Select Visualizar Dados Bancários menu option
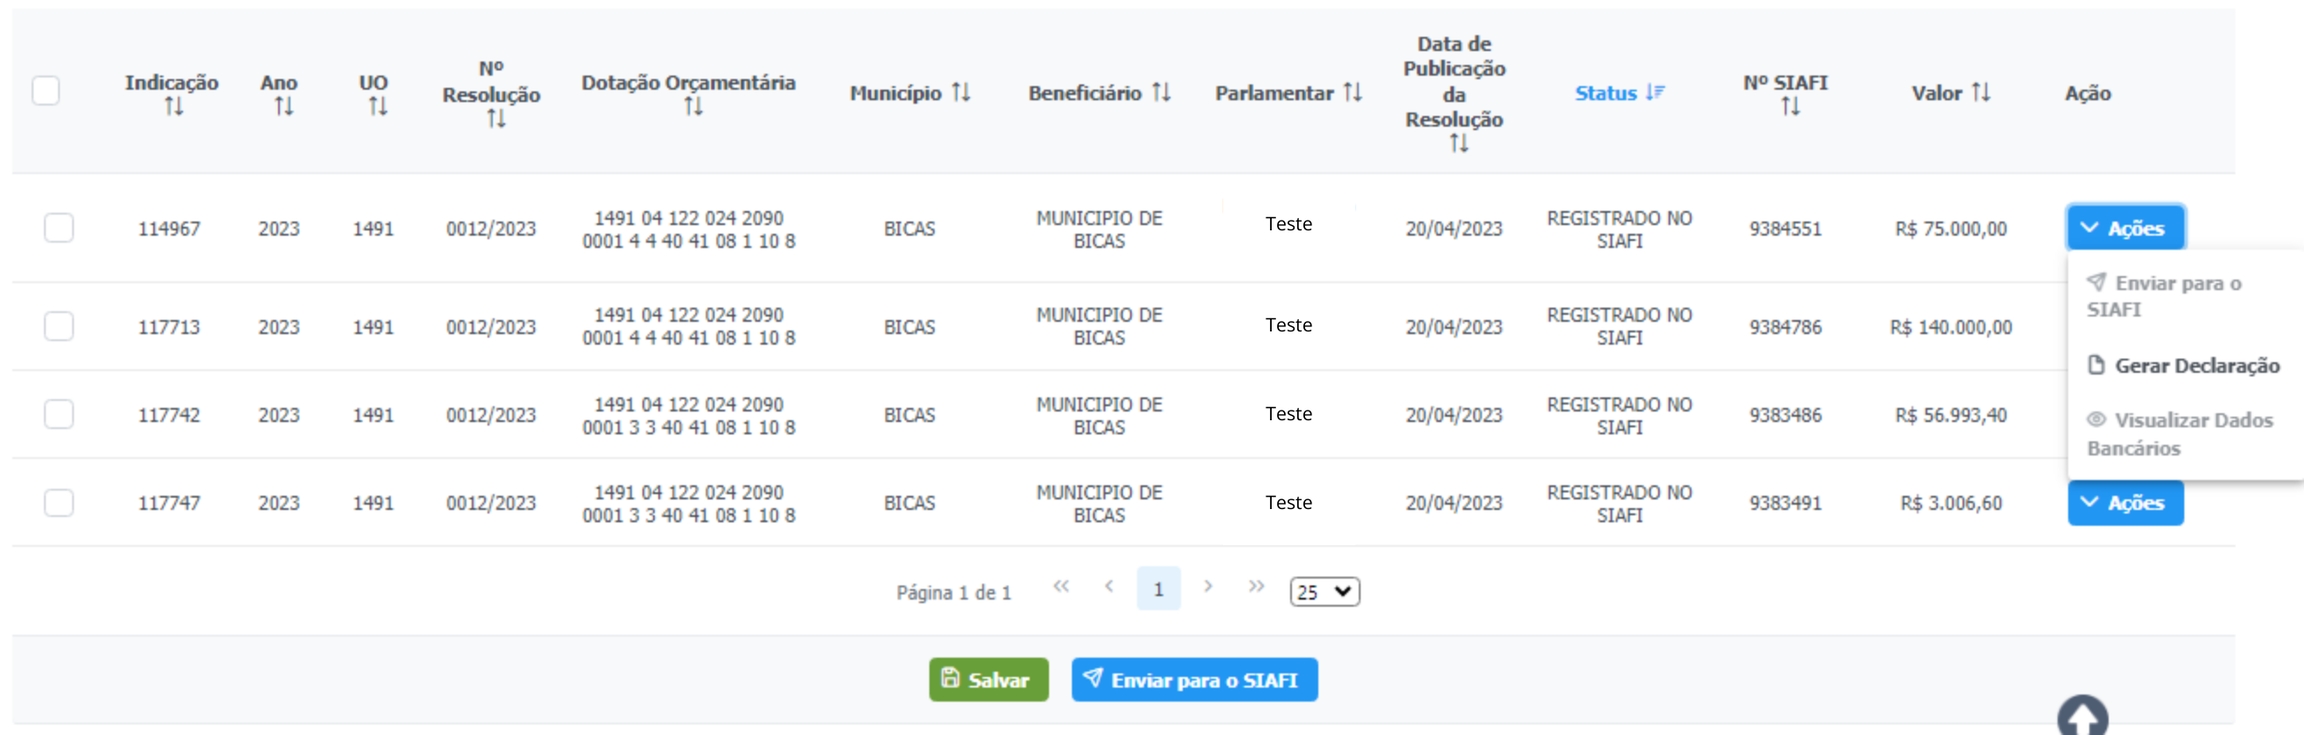The height and width of the screenshot is (735, 2304). click(2180, 434)
